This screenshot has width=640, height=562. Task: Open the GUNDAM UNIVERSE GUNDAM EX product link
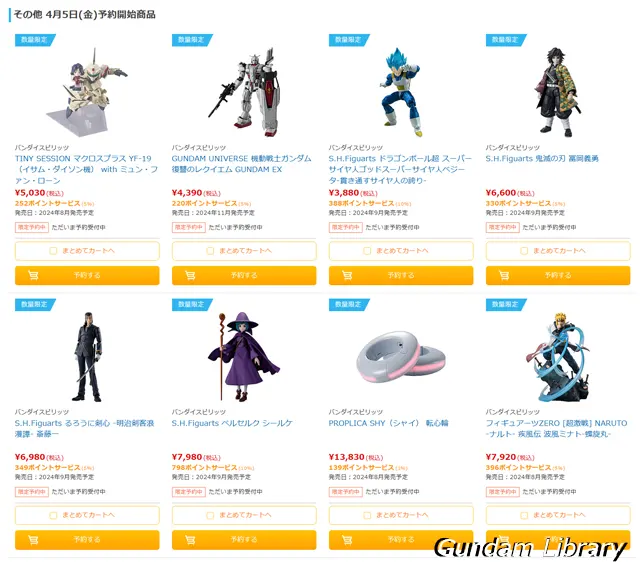click(242, 164)
